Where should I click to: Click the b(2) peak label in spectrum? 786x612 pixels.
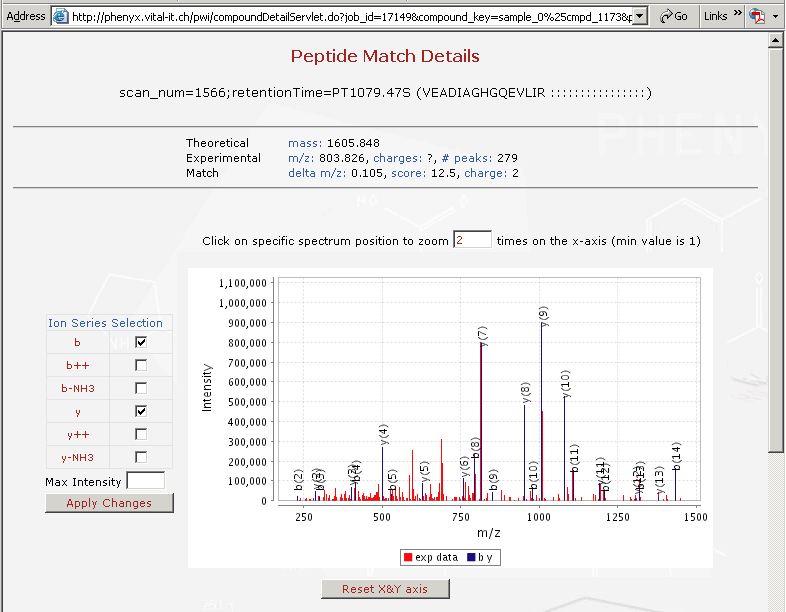298,480
